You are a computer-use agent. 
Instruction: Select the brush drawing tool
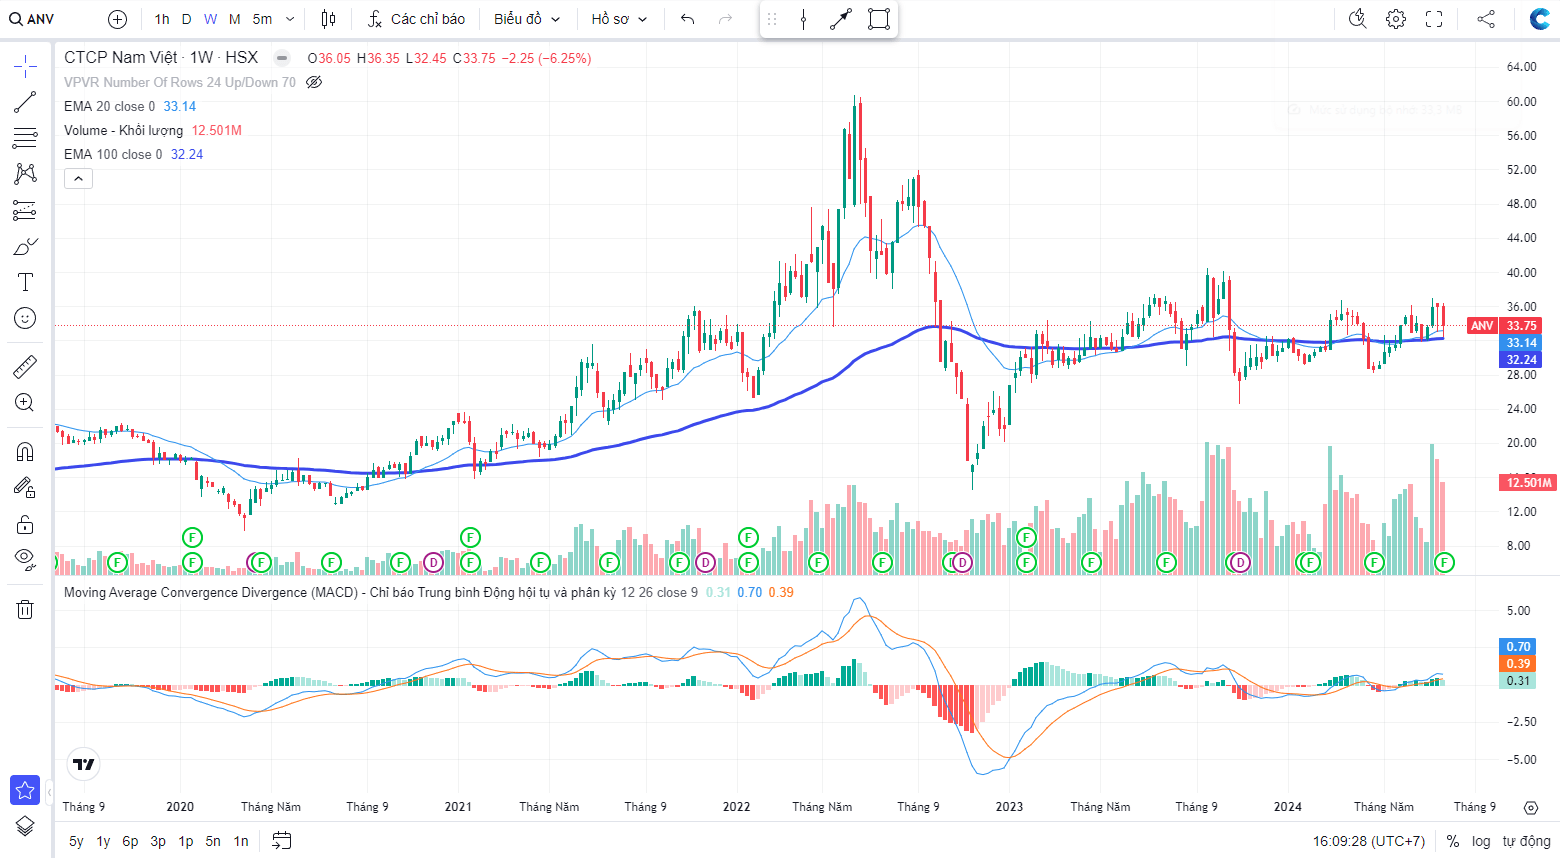(25, 246)
